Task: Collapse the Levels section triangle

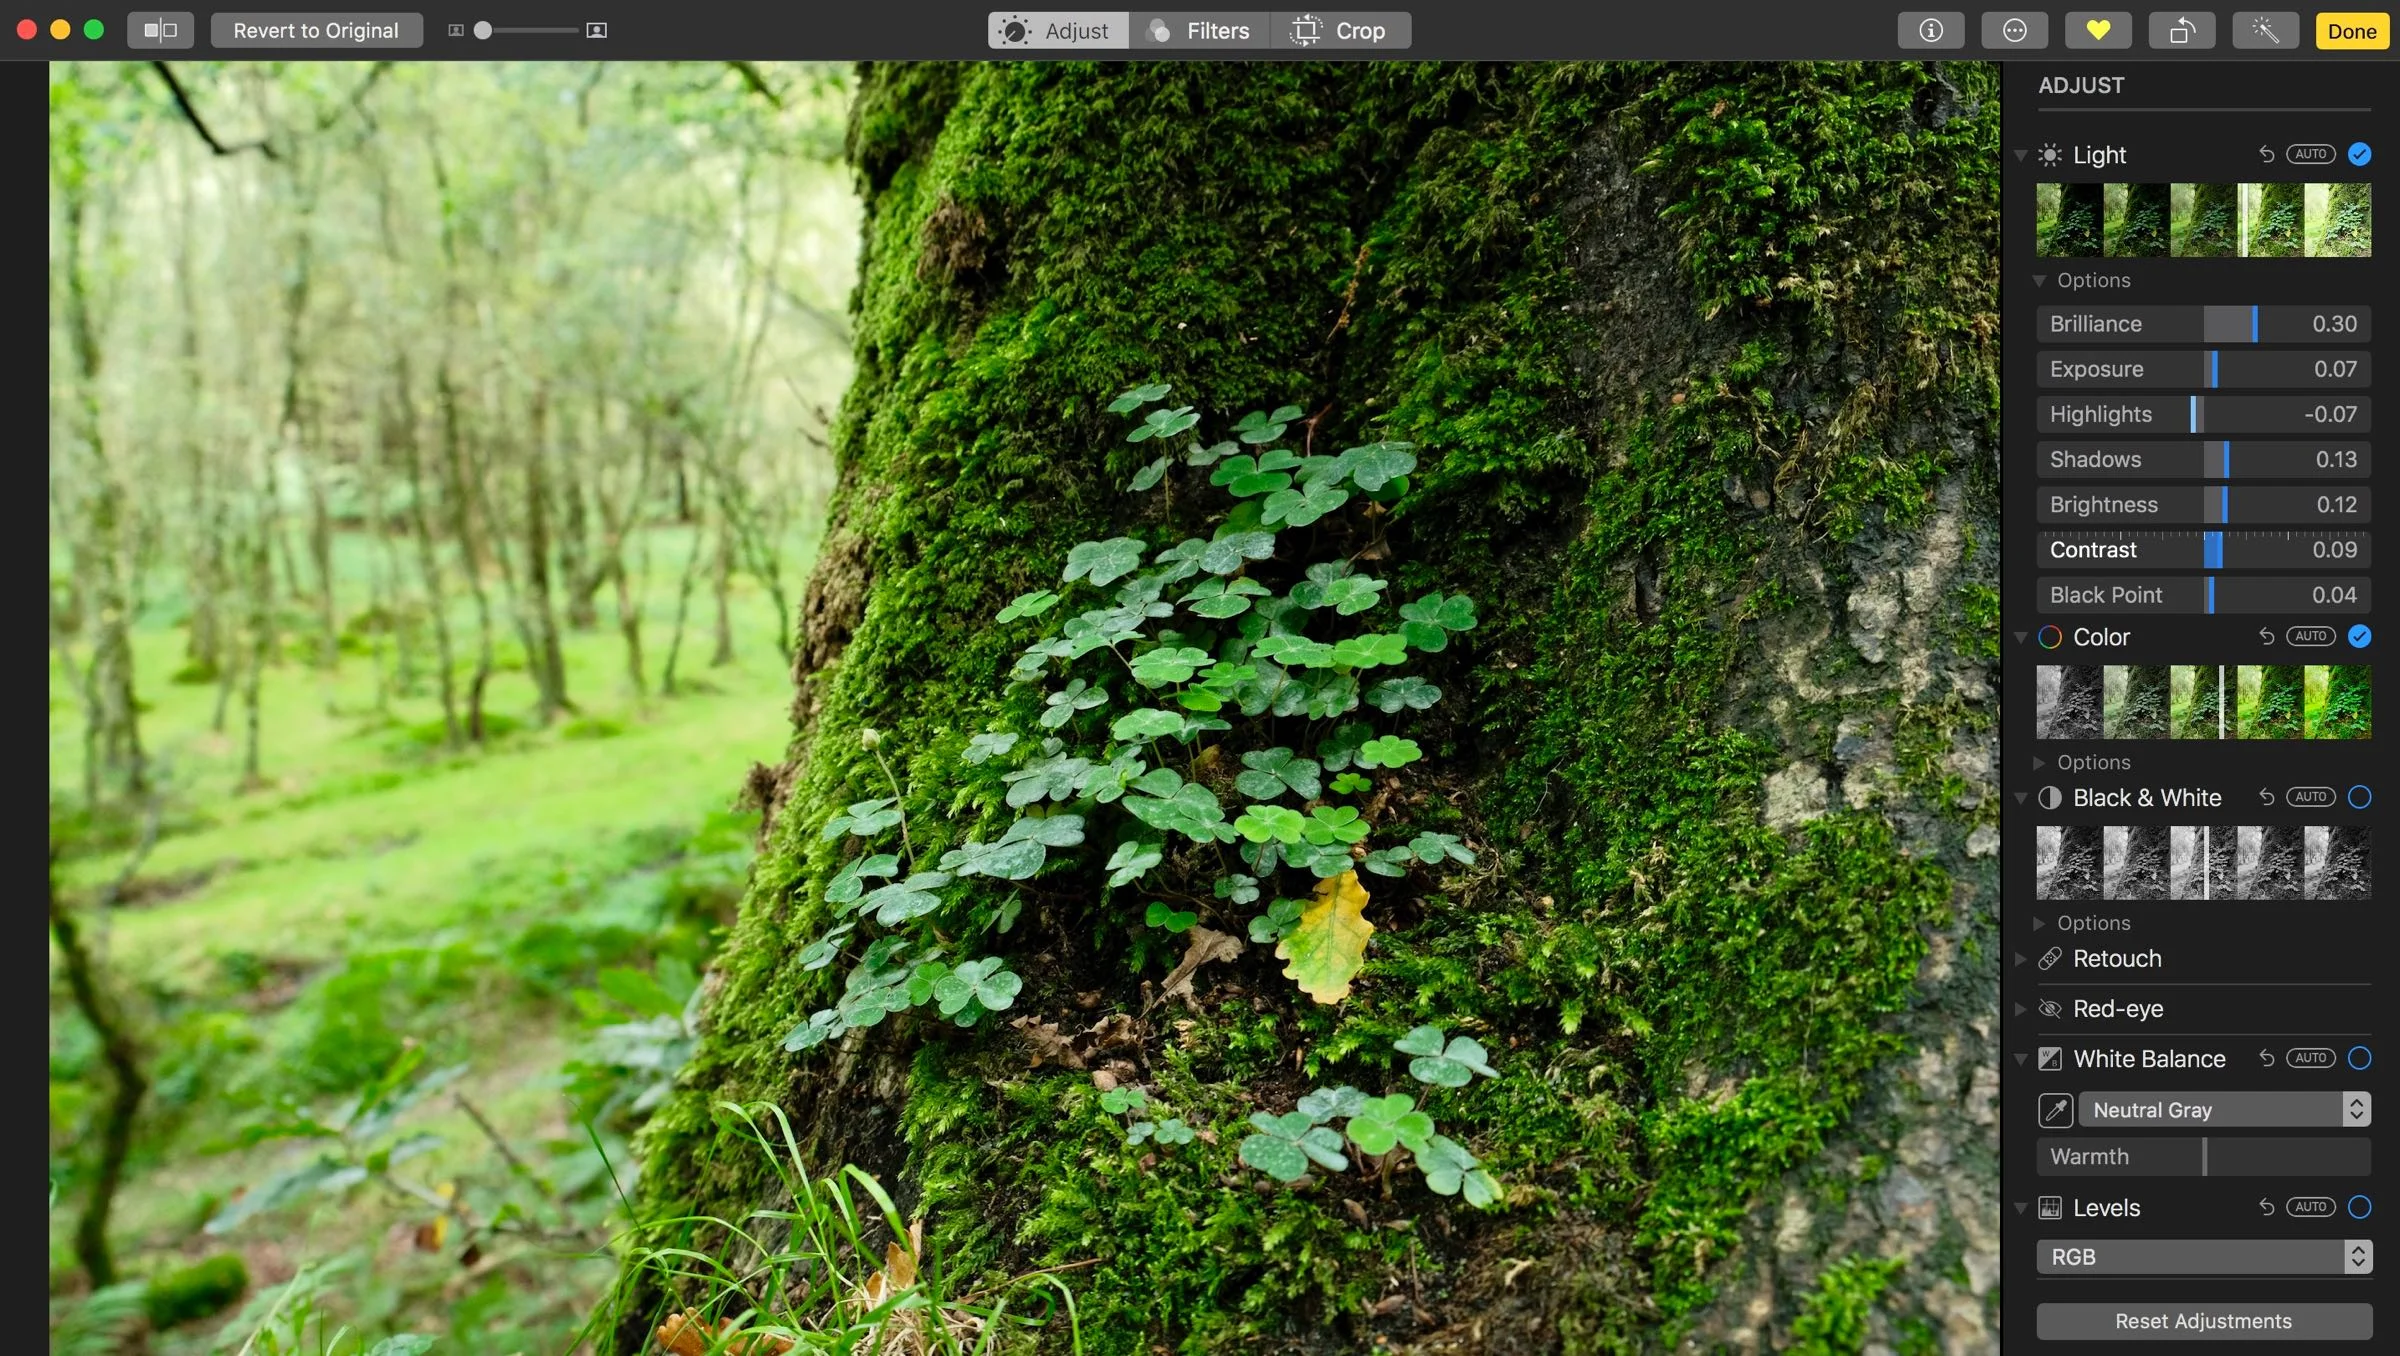Action: tap(2021, 1208)
